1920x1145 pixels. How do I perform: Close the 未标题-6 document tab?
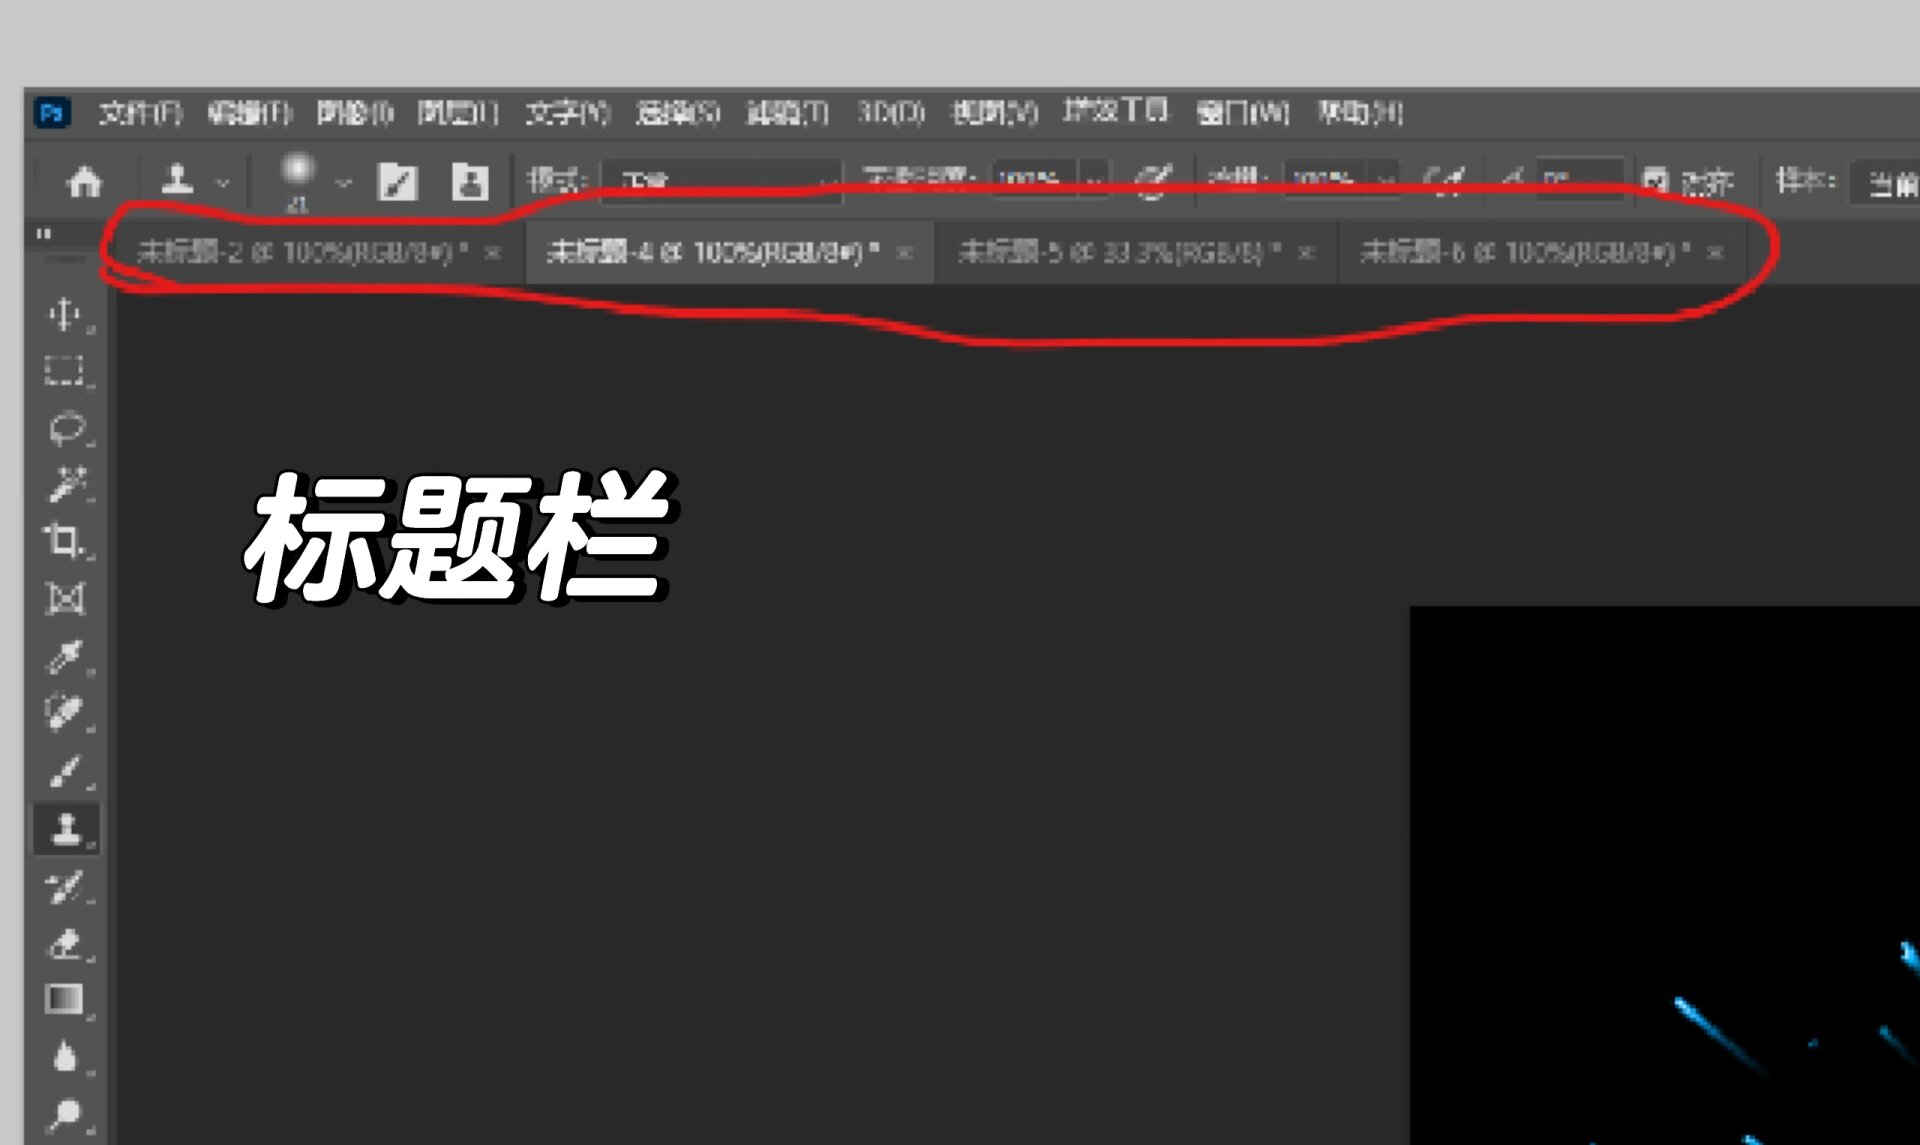(x=1716, y=253)
